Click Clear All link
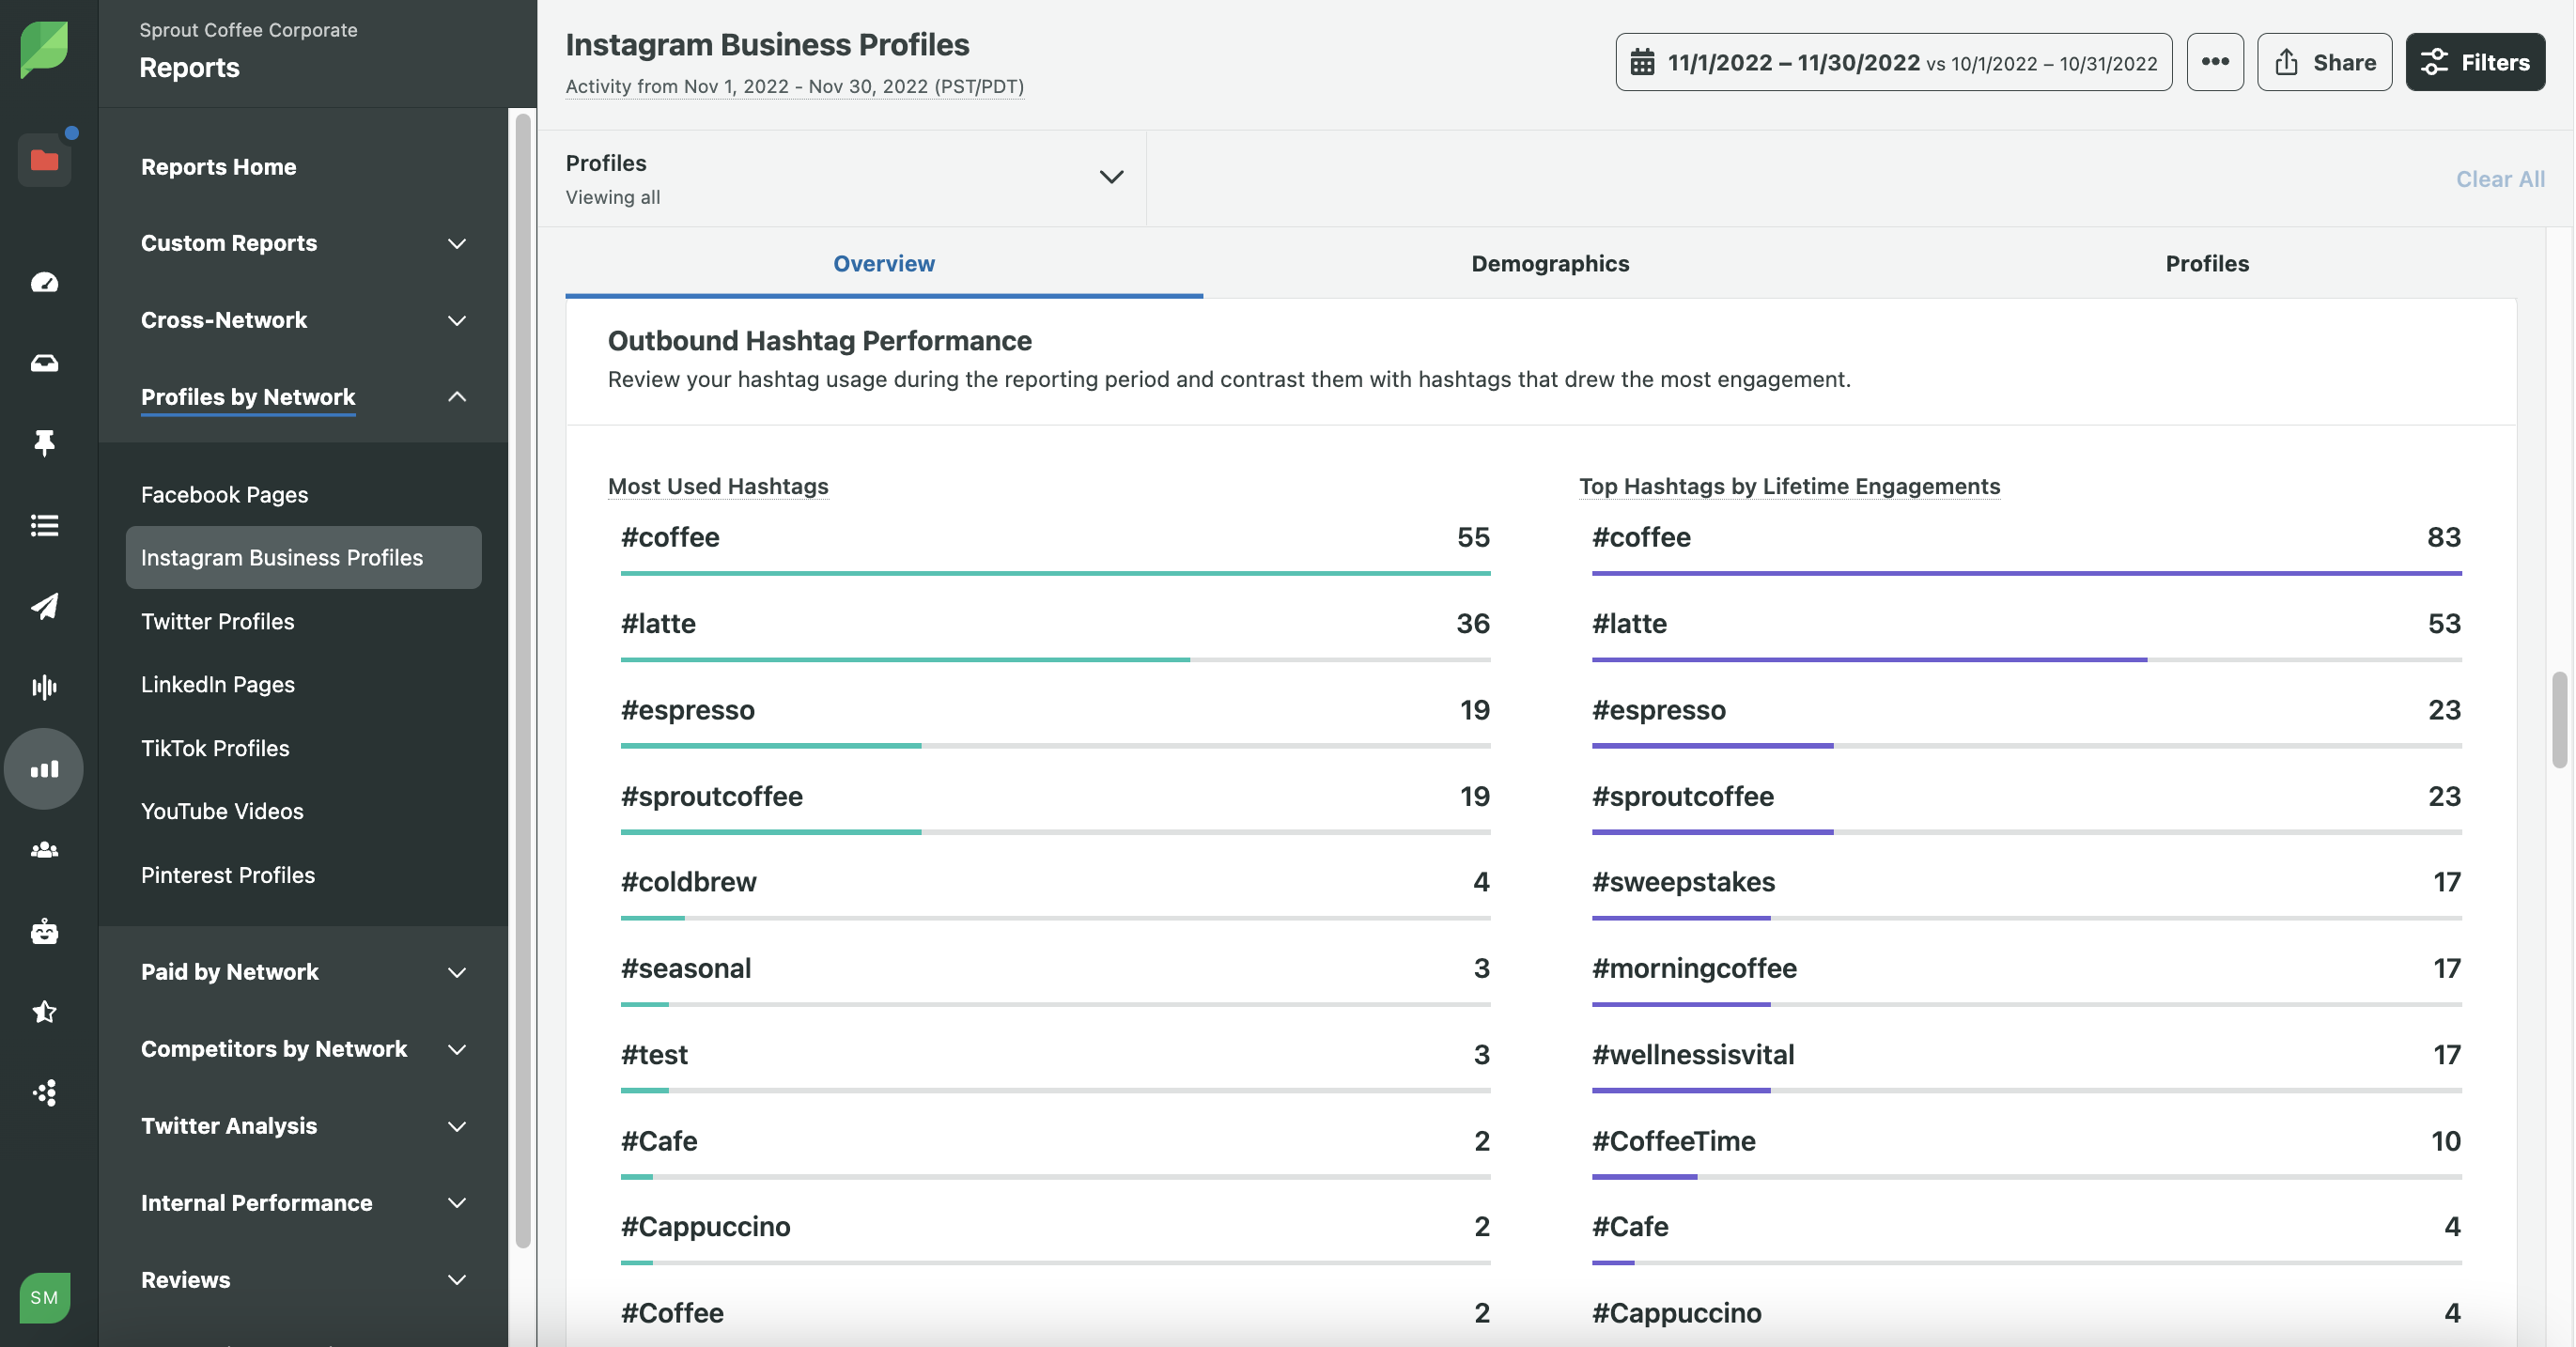2576x1347 pixels. click(2500, 178)
